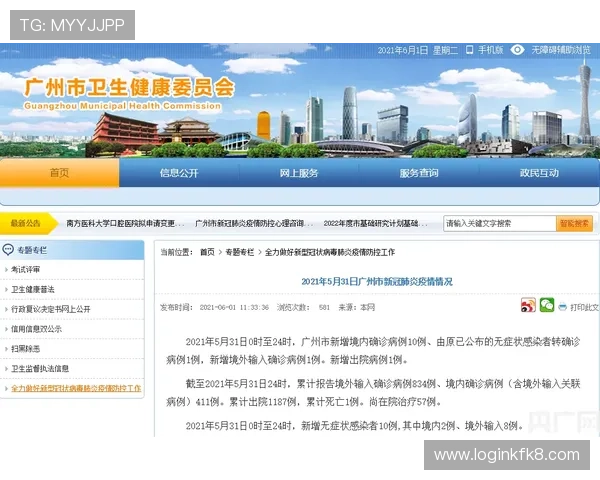Image resolution: width=600 pixels, height=480 pixels.
Task: Open 信用信息双公示 sidebar item
Action: tap(36, 329)
